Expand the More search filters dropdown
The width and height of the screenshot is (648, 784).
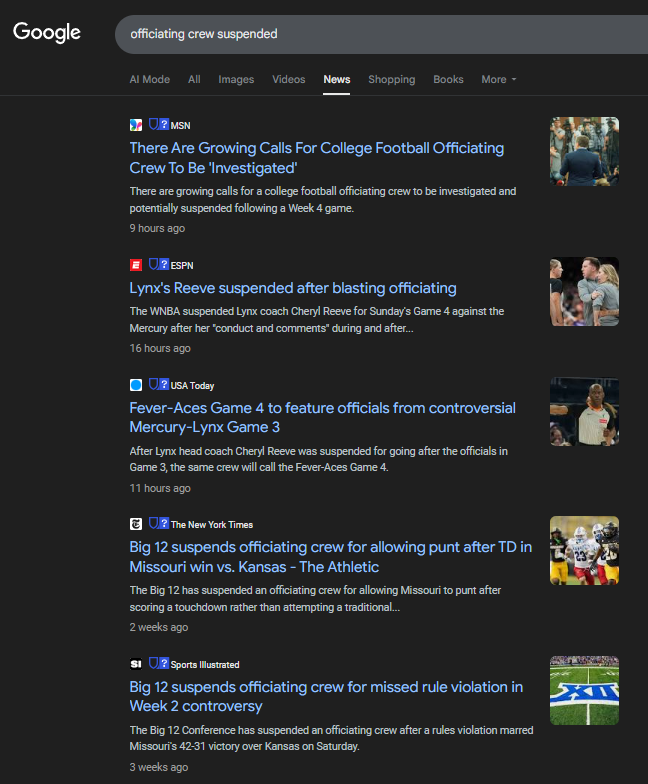(x=498, y=80)
